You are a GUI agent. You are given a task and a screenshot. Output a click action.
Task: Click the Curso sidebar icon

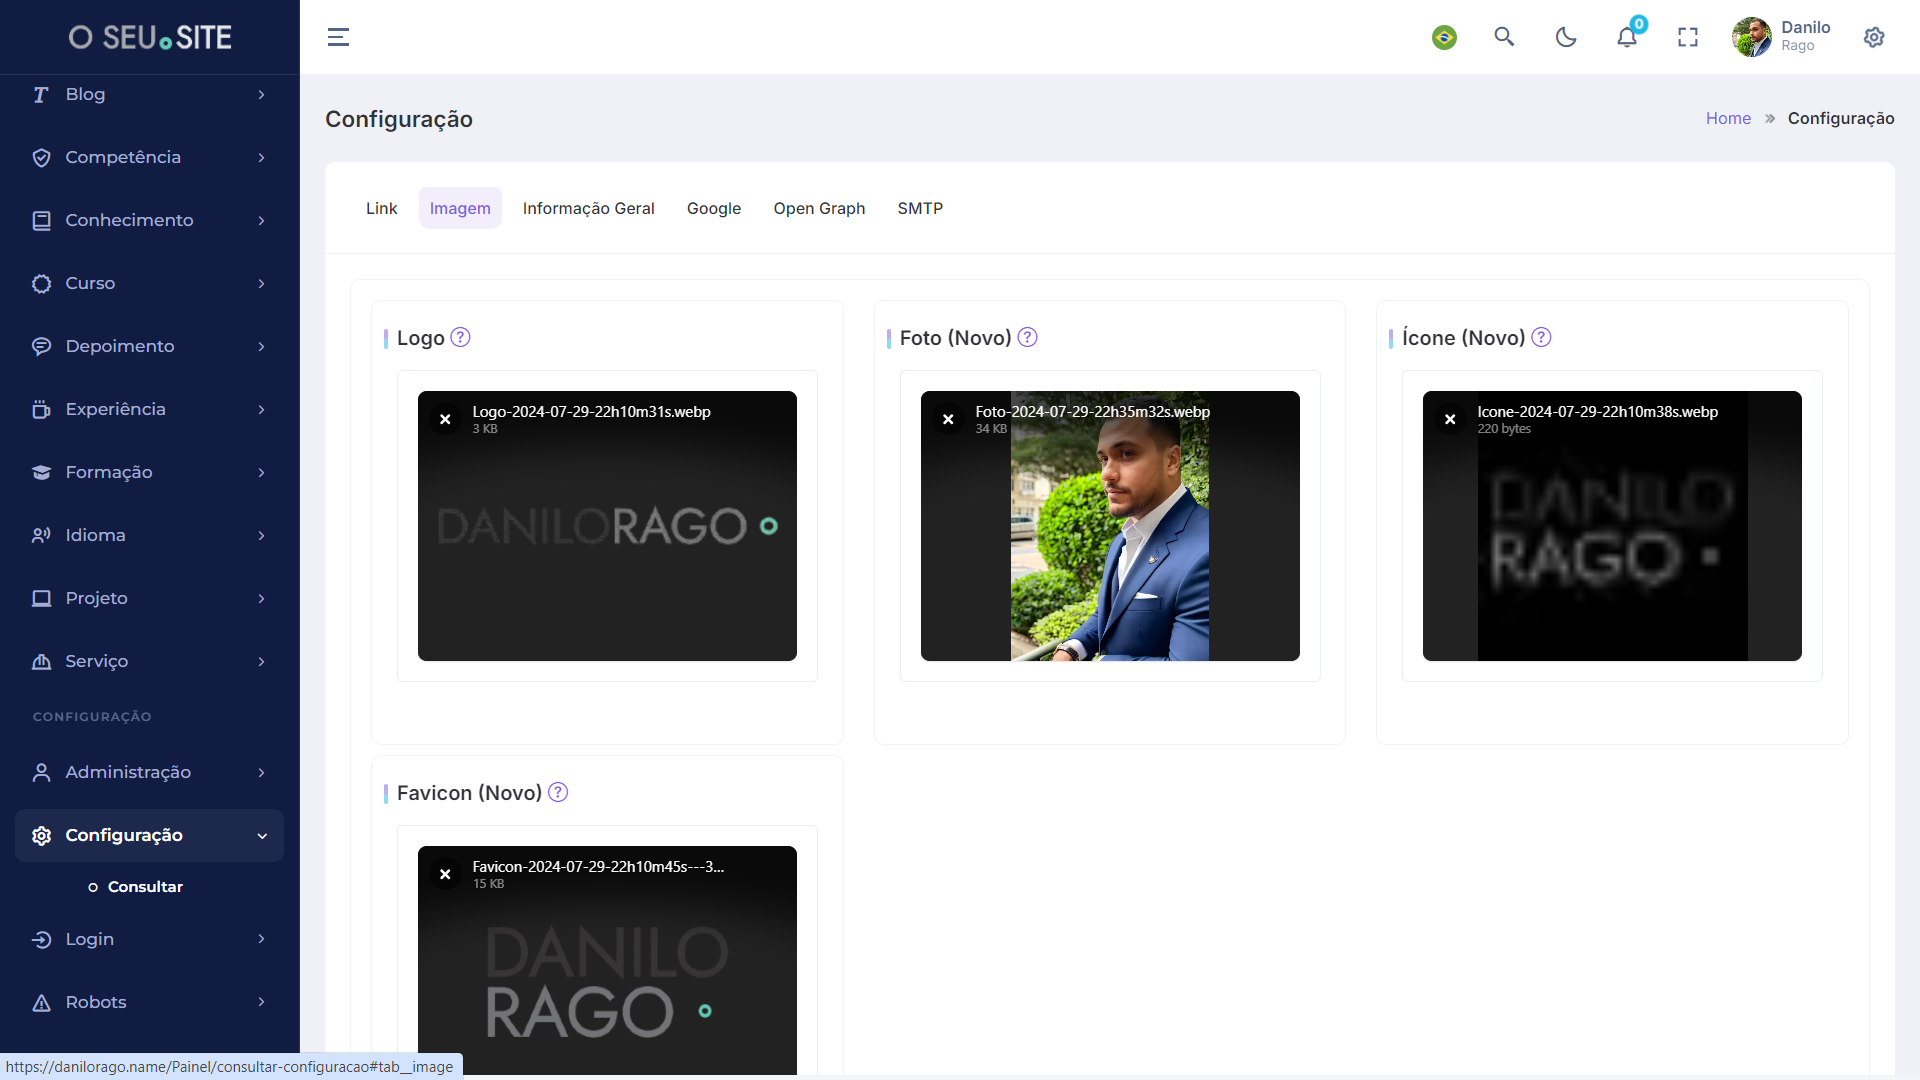[41, 283]
